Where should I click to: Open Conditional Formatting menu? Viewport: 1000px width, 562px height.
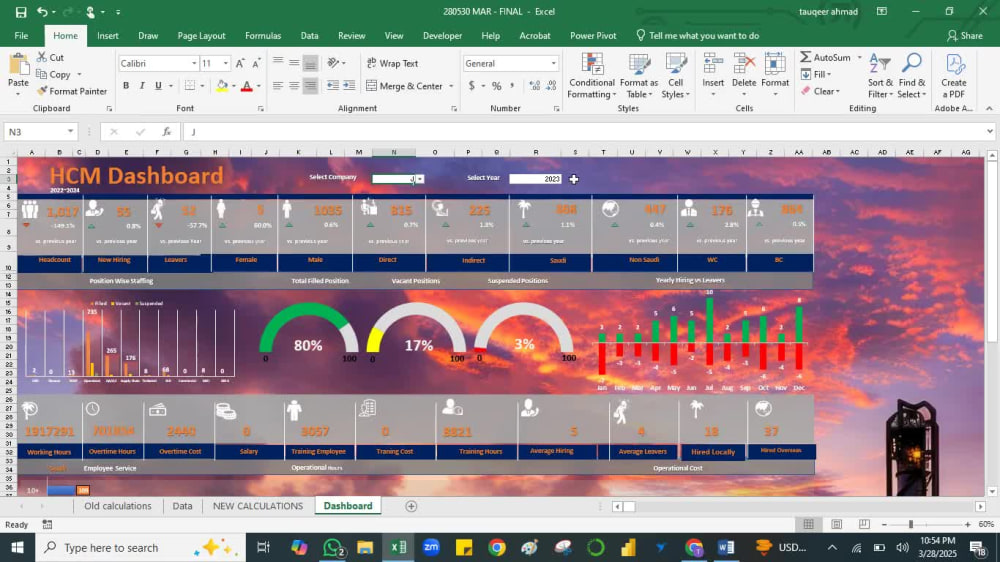coord(592,76)
